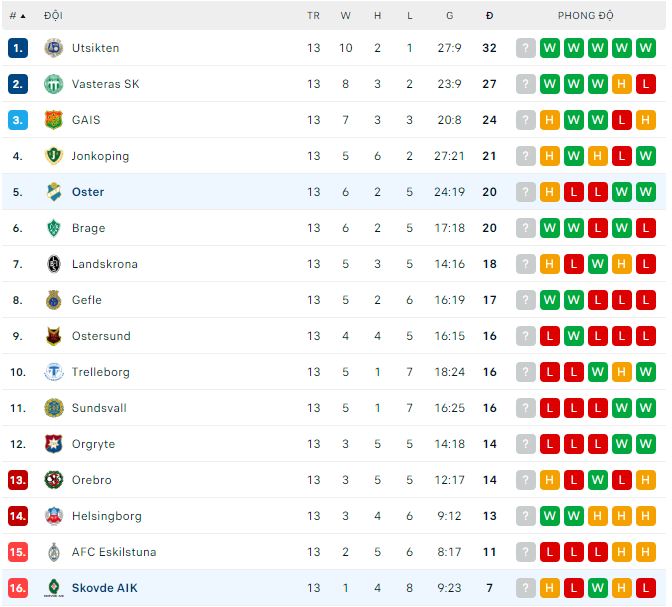Screen dimensions: 672x607
Task: Click the PHONG ĐỘ form column header
Action: coord(586,16)
